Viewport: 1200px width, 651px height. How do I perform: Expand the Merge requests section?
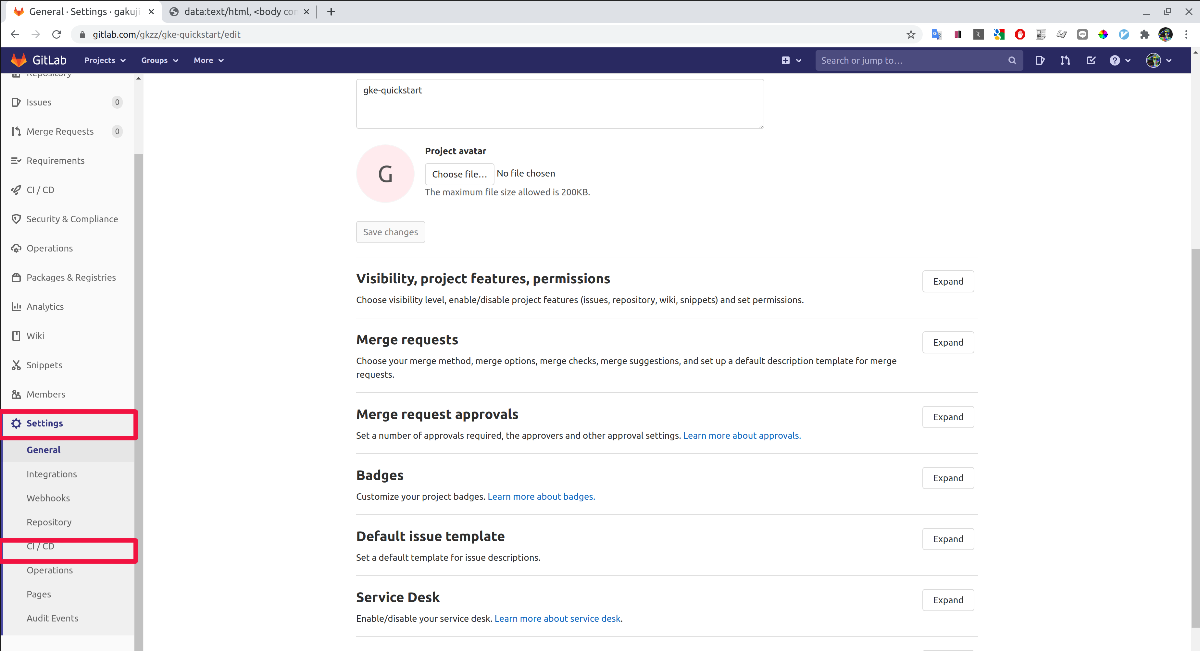[948, 342]
